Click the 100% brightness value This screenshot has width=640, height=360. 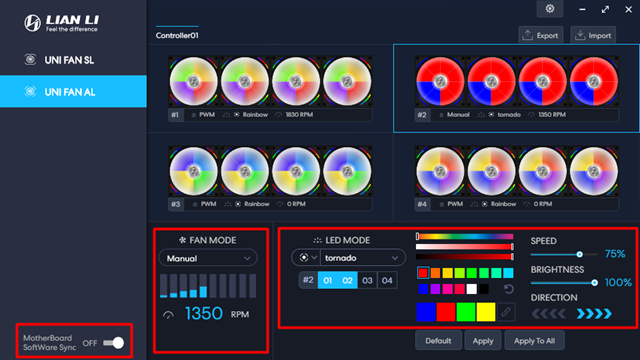(618, 282)
